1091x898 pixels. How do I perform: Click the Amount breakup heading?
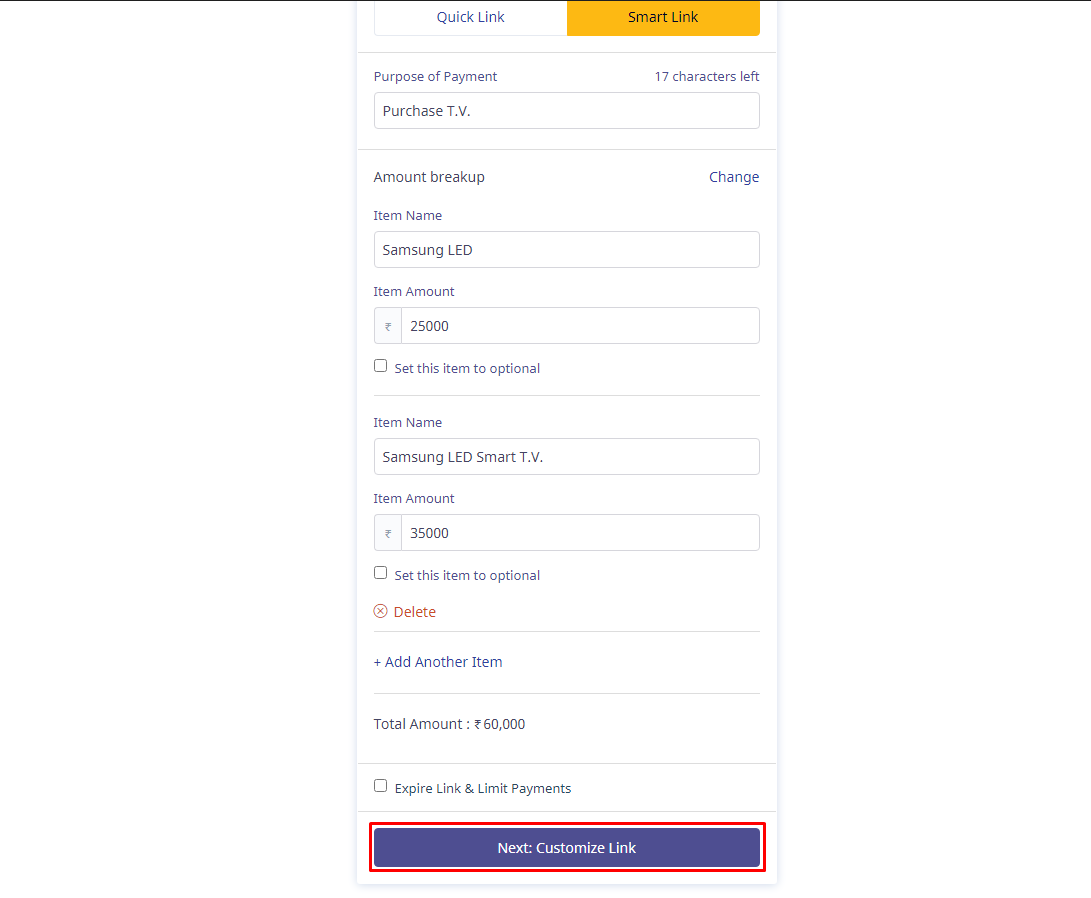pos(429,177)
